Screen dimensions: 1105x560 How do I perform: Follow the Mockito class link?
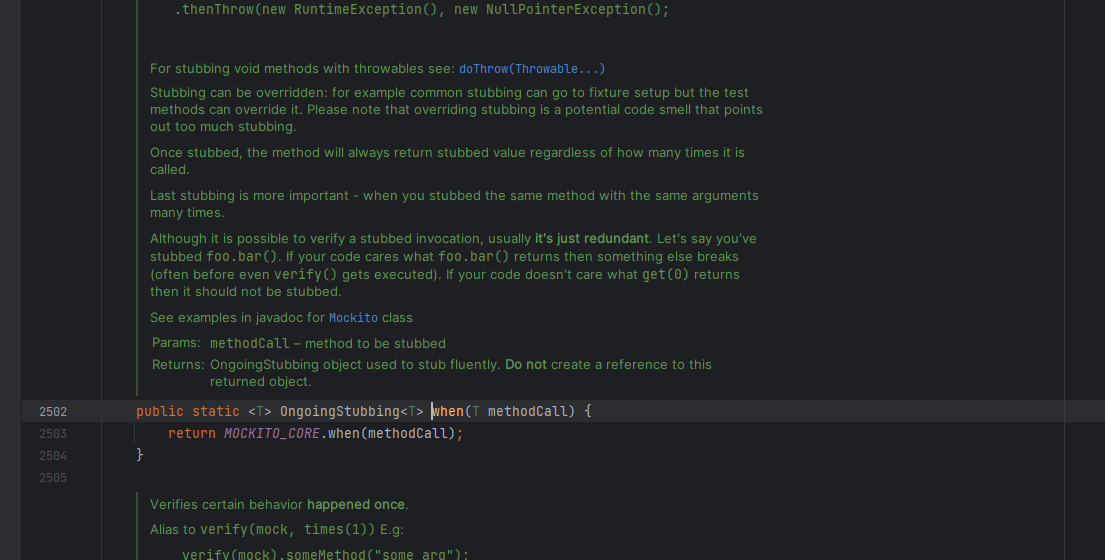353,318
